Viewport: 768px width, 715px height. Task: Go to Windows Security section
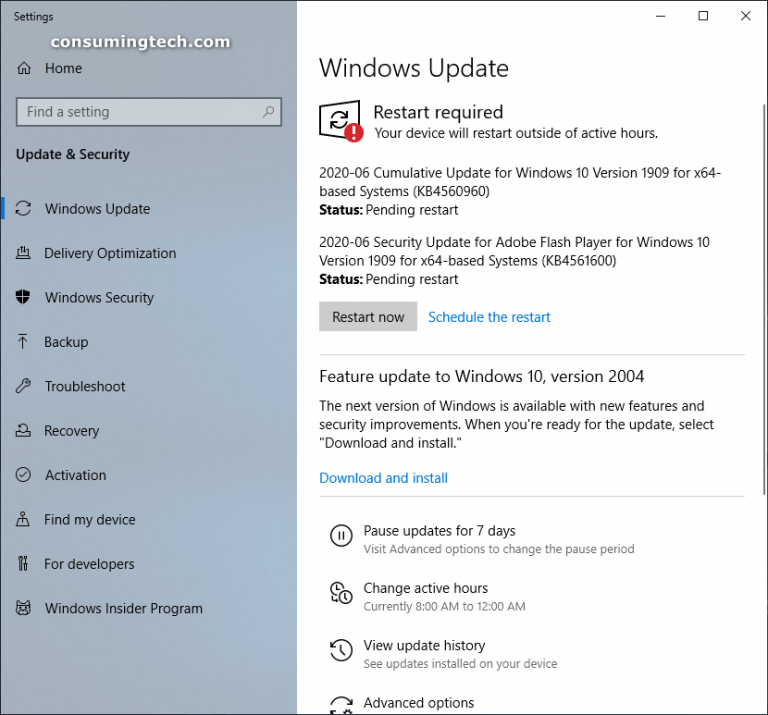pos(99,297)
